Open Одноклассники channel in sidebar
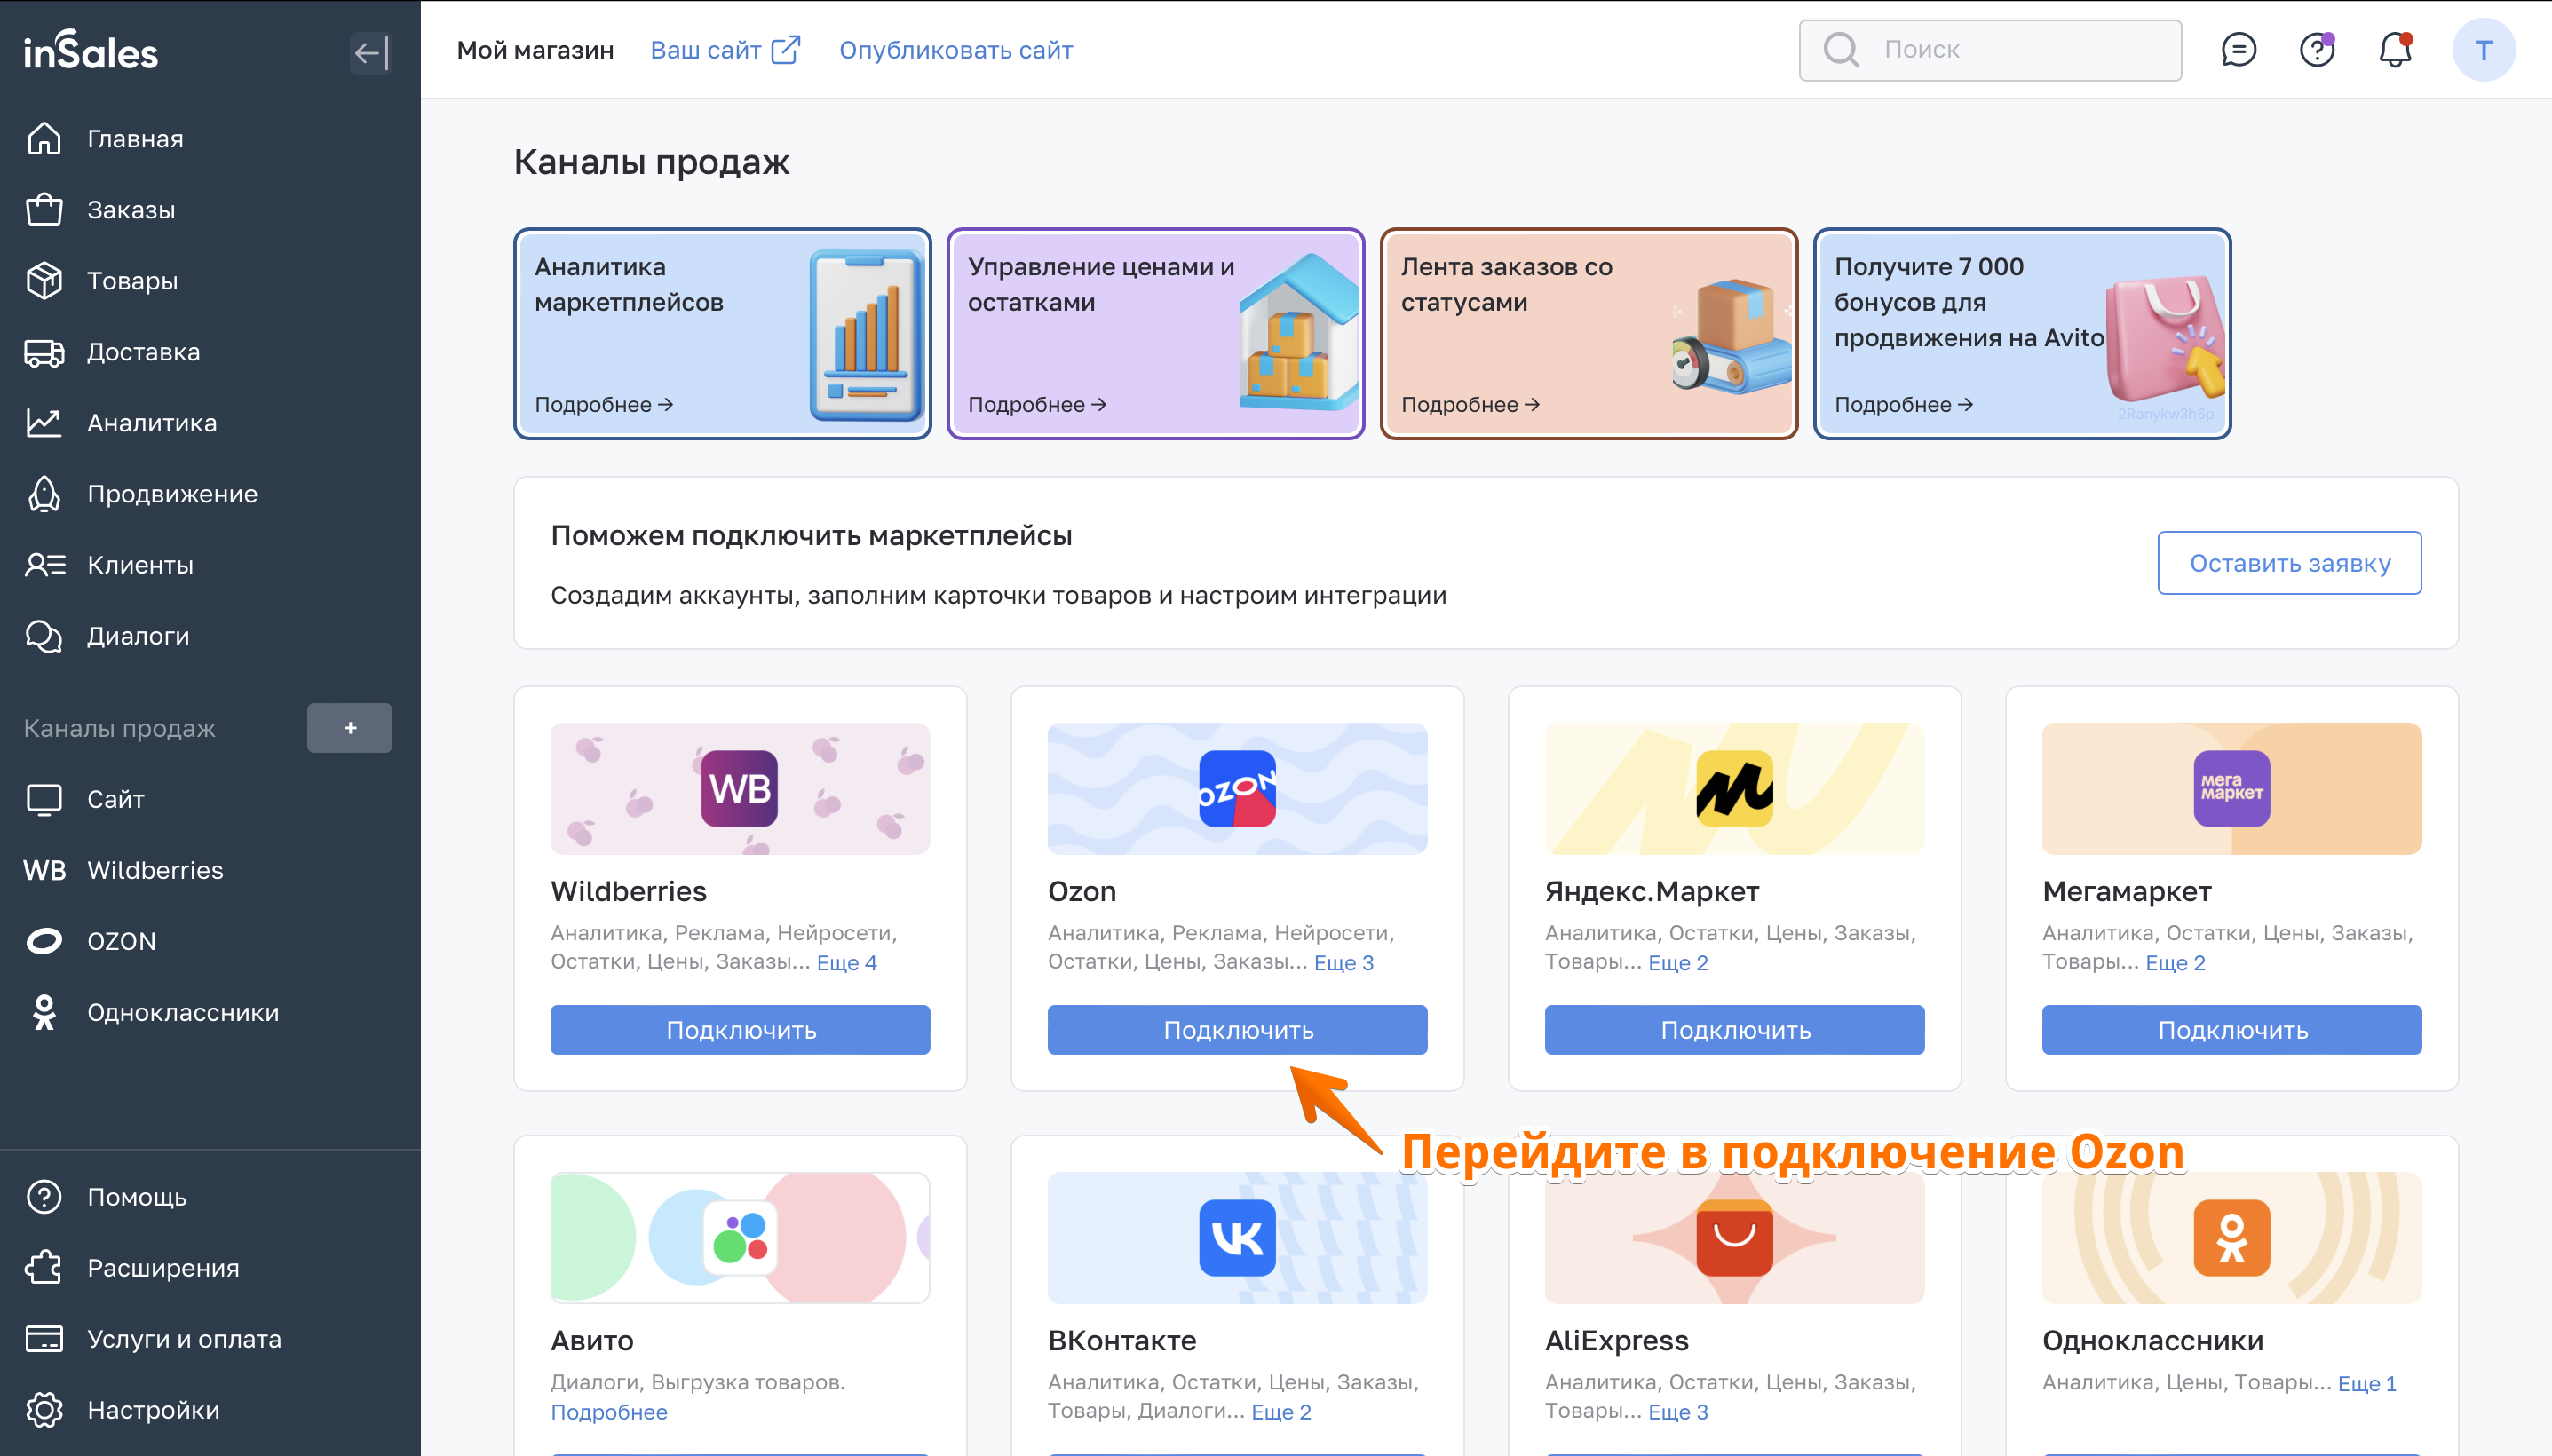This screenshot has height=1456, width=2552. [182, 1012]
